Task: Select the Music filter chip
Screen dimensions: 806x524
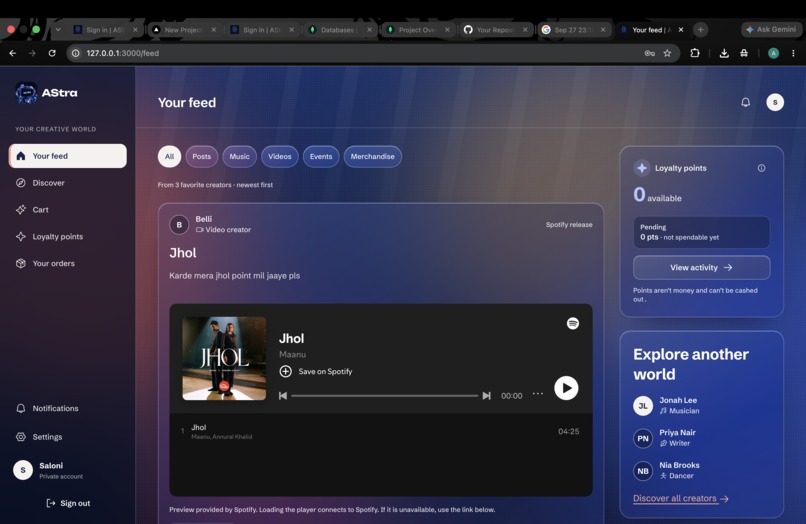Action: click(x=239, y=156)
